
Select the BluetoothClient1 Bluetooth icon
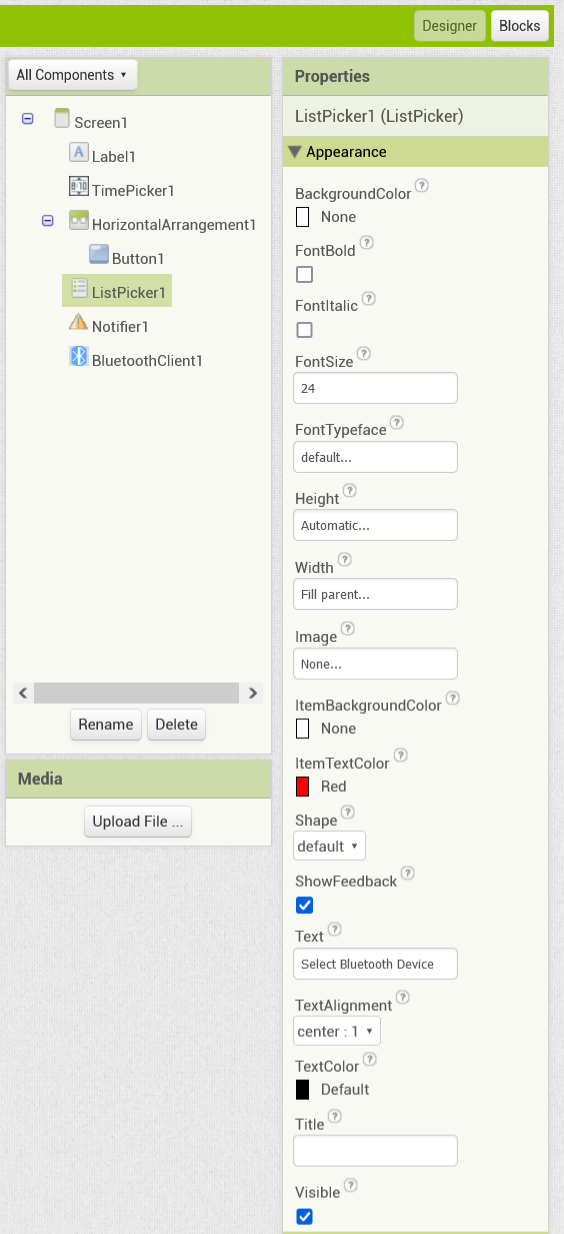79,356
